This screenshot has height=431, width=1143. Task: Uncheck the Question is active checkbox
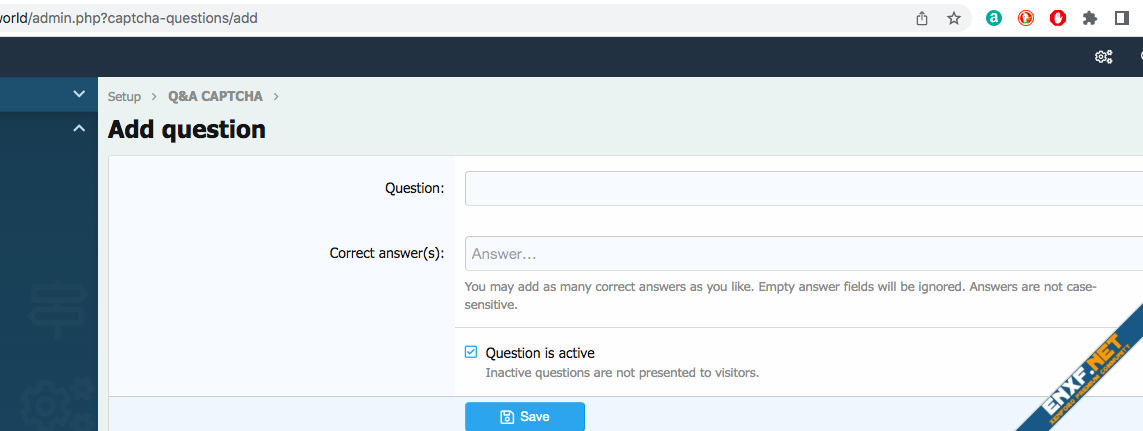(x=471, y=352)
